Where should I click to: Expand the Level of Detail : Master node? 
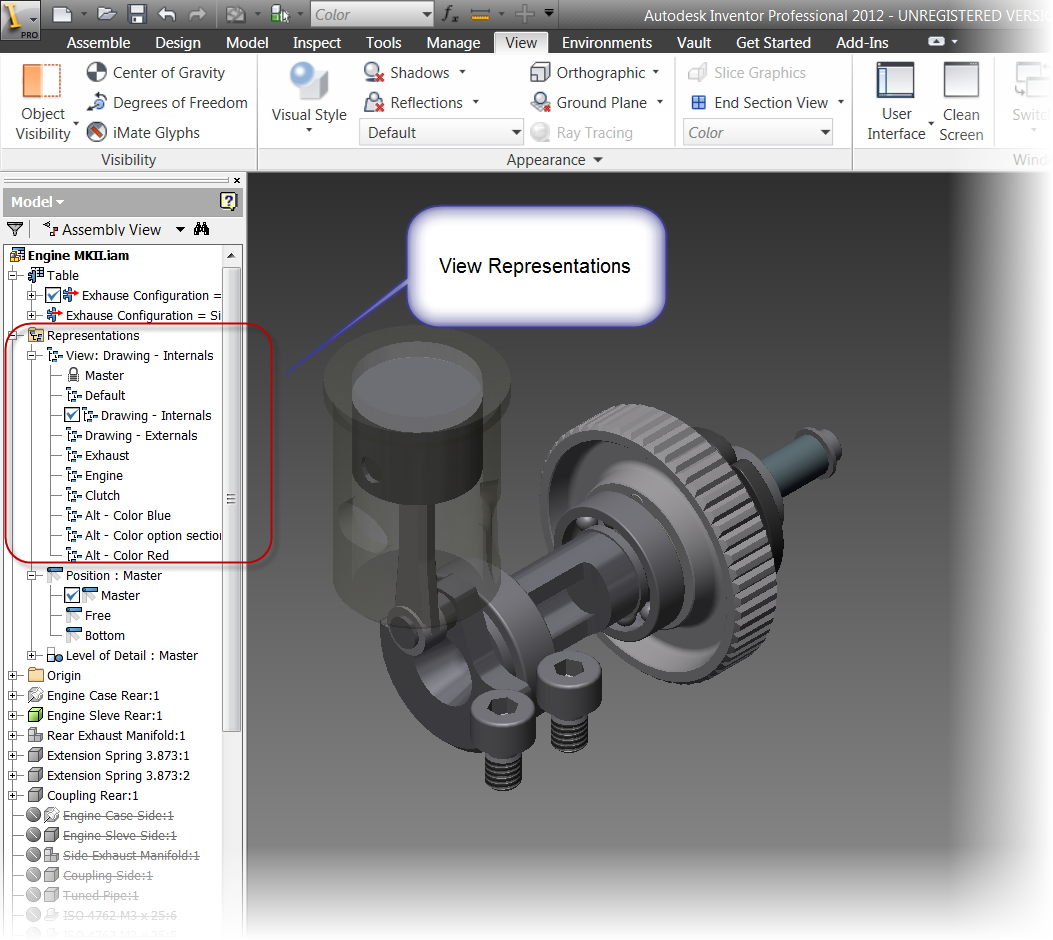pos(32,655)
